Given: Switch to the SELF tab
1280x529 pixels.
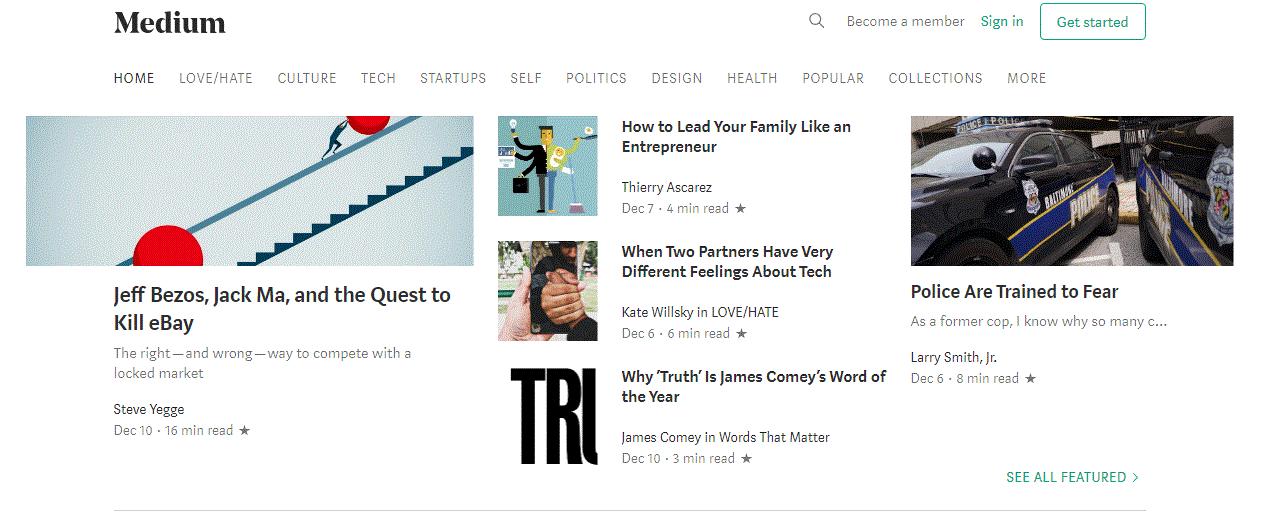Looking at the screenshot, I should pos(526,78).
